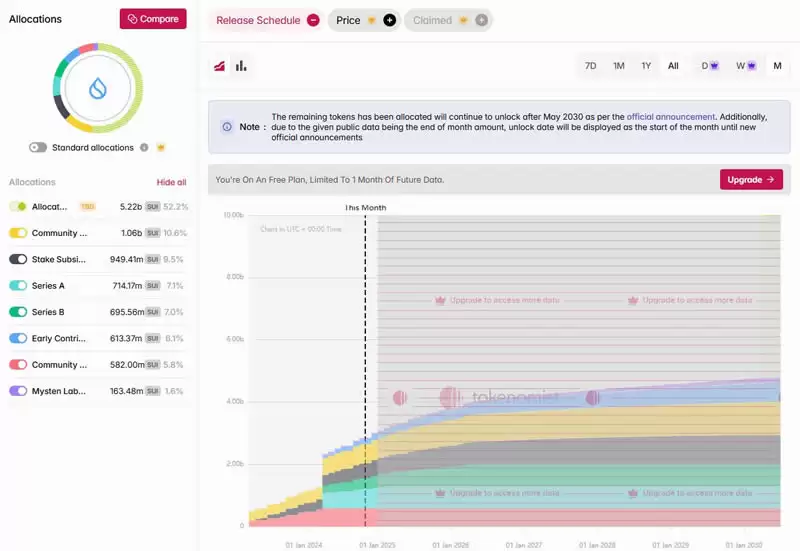Click the minus icon on Release Schedule

click(313, 20)
